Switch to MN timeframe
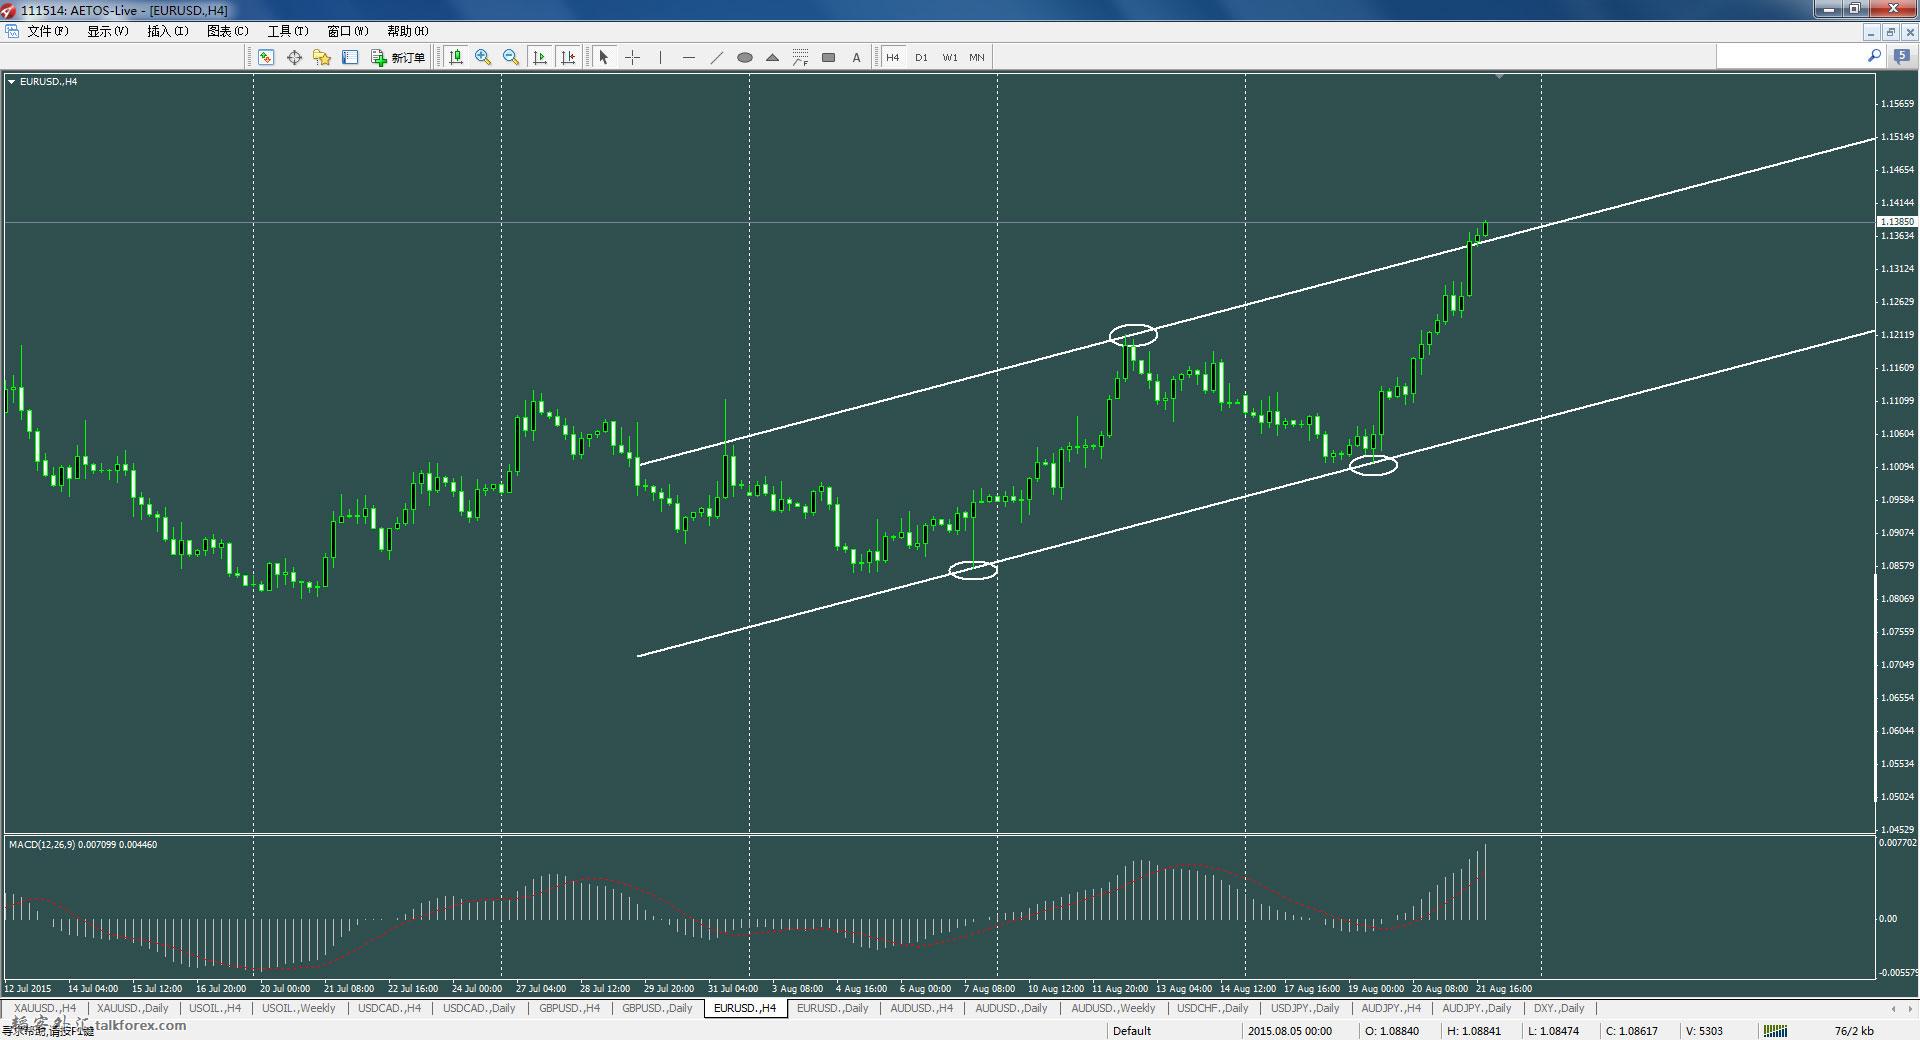This screenshot has width=1920, height=1040. 977,57
